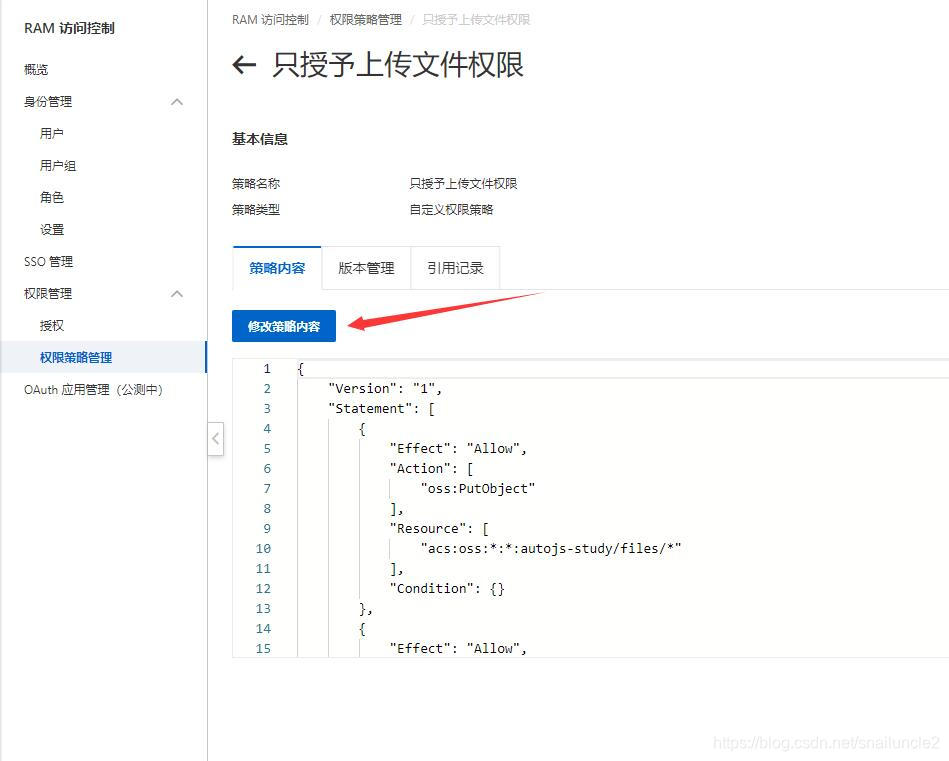Click the 基本信息 section heading
The height and width of the screenshot is (761, 949).
(260, 139)
